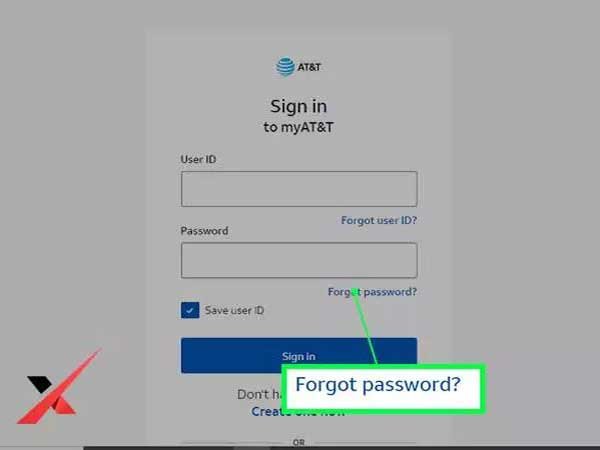Click the AT&T globe logo
Screen dimensions: 600x450
(x=285, y=67)
